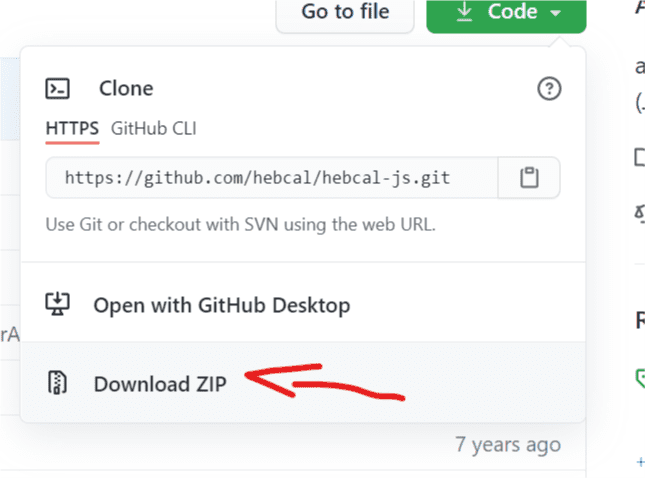Image resolution: width=645 pixels, height=478 pixels.
Task: Open the clone help question mark
Action: 549,89
